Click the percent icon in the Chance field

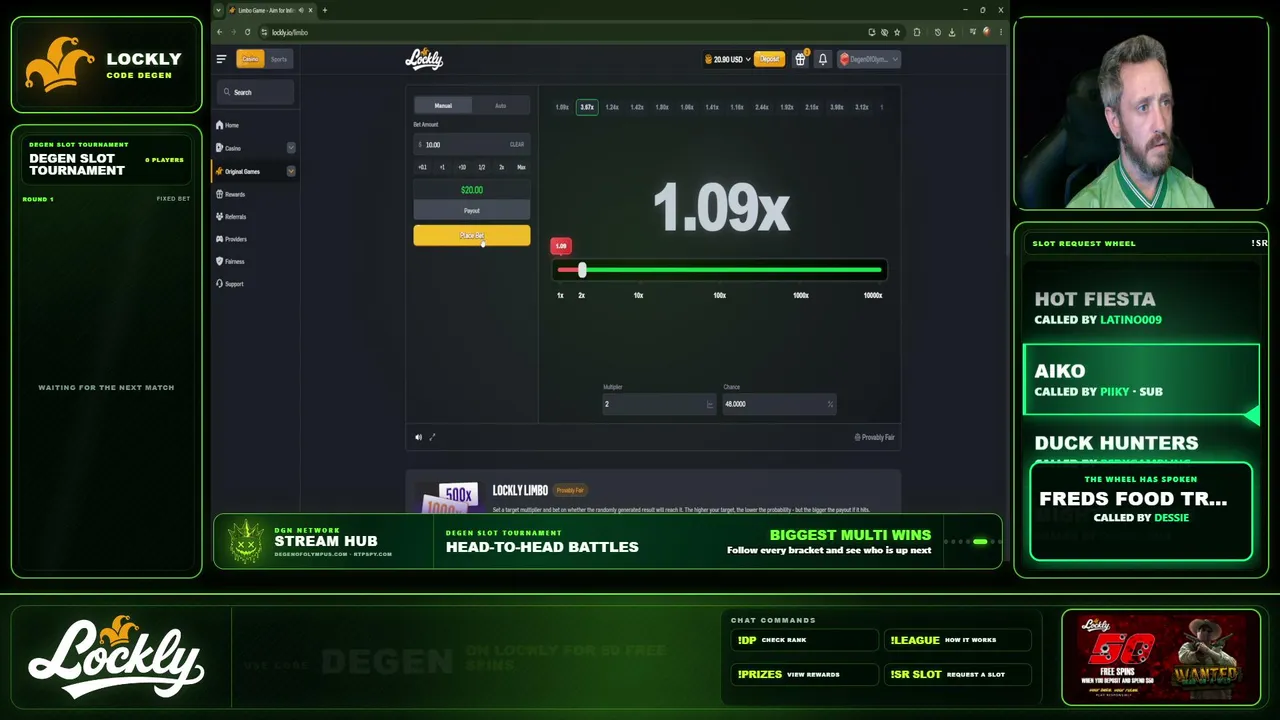pyautogui.click(x=830, y=404)
